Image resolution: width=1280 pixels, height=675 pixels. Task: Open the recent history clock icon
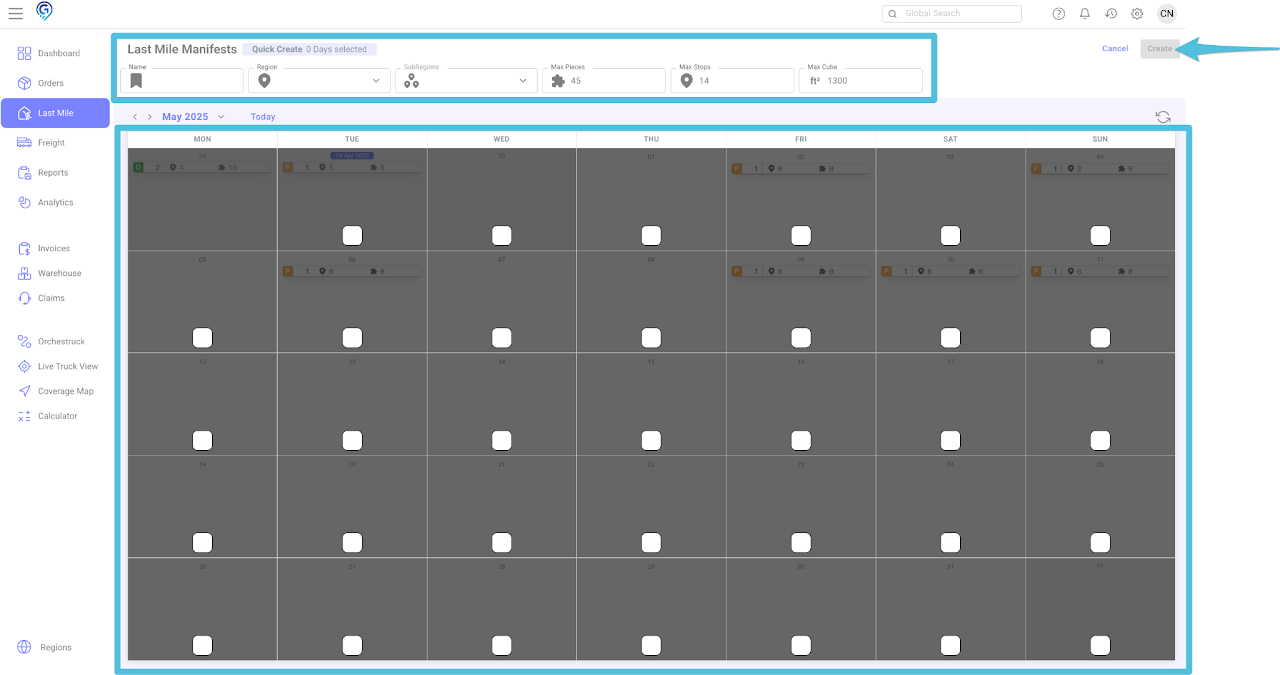coord(1111,14)
